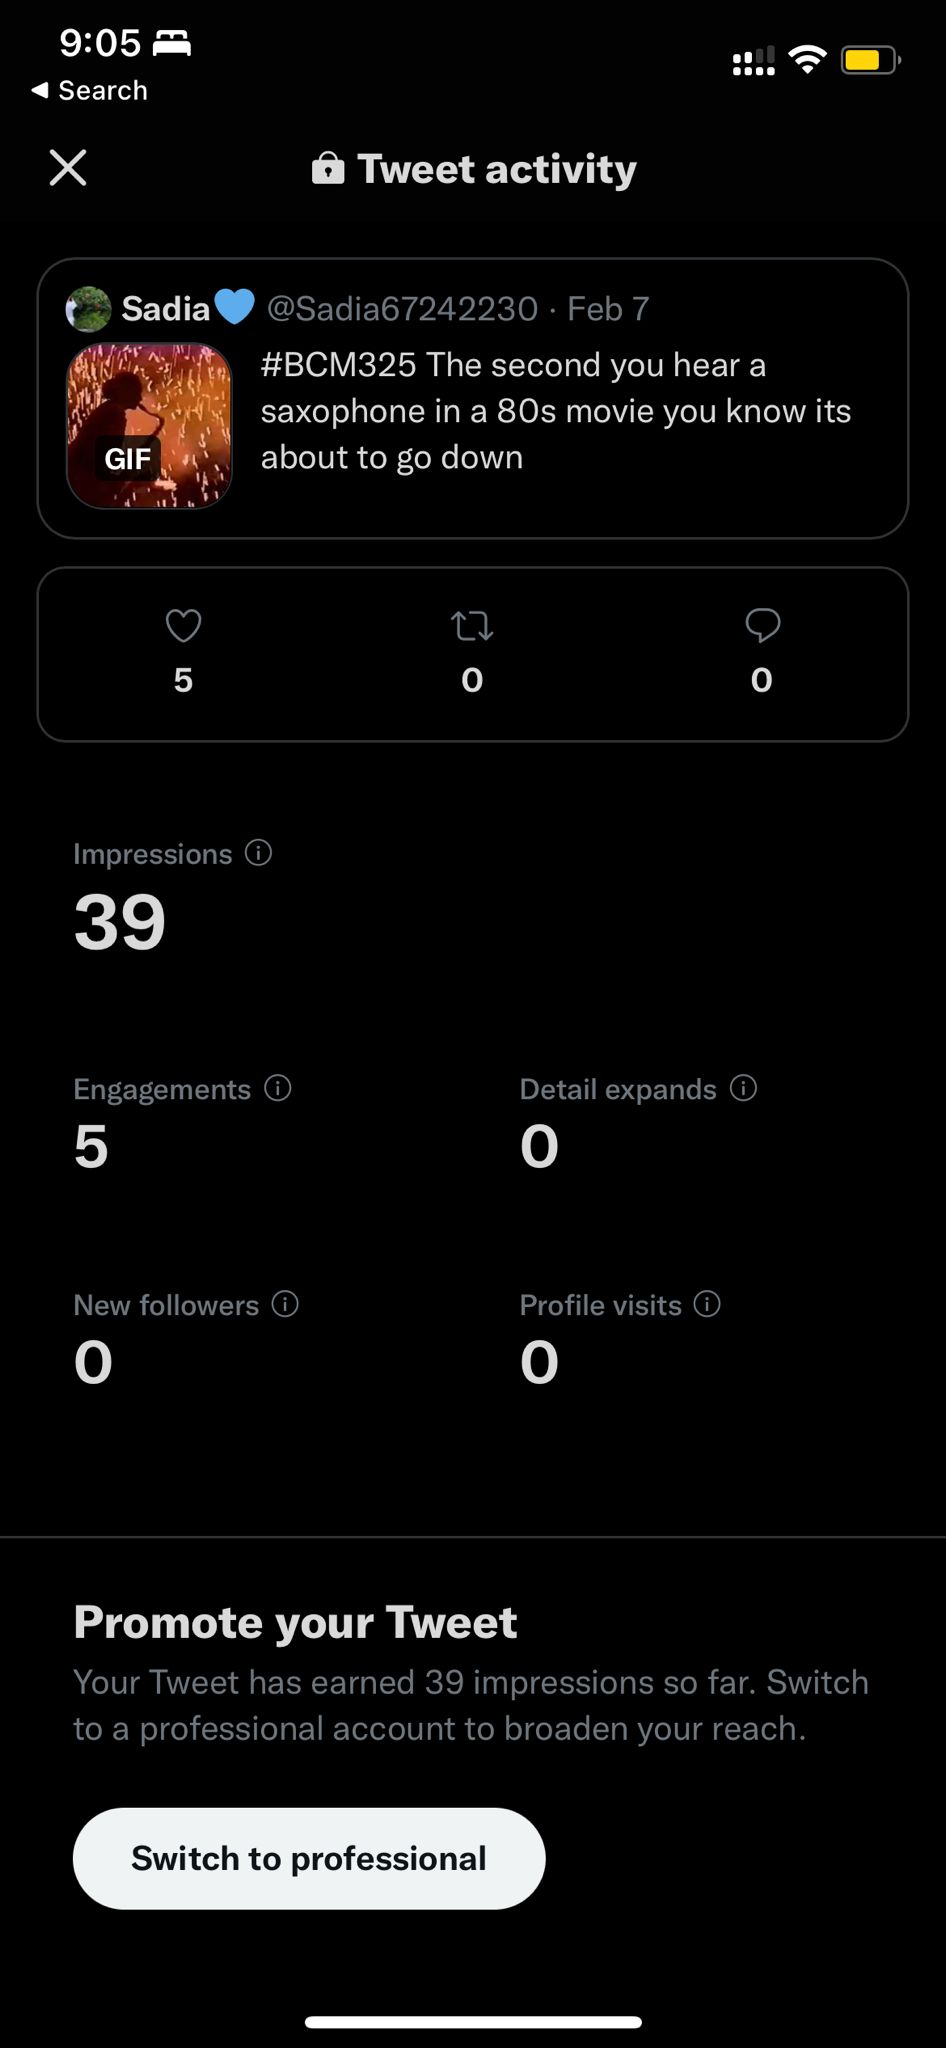Open Impressions info icon
This screenshot has height=2048, width=946.
tap(258, 853)
